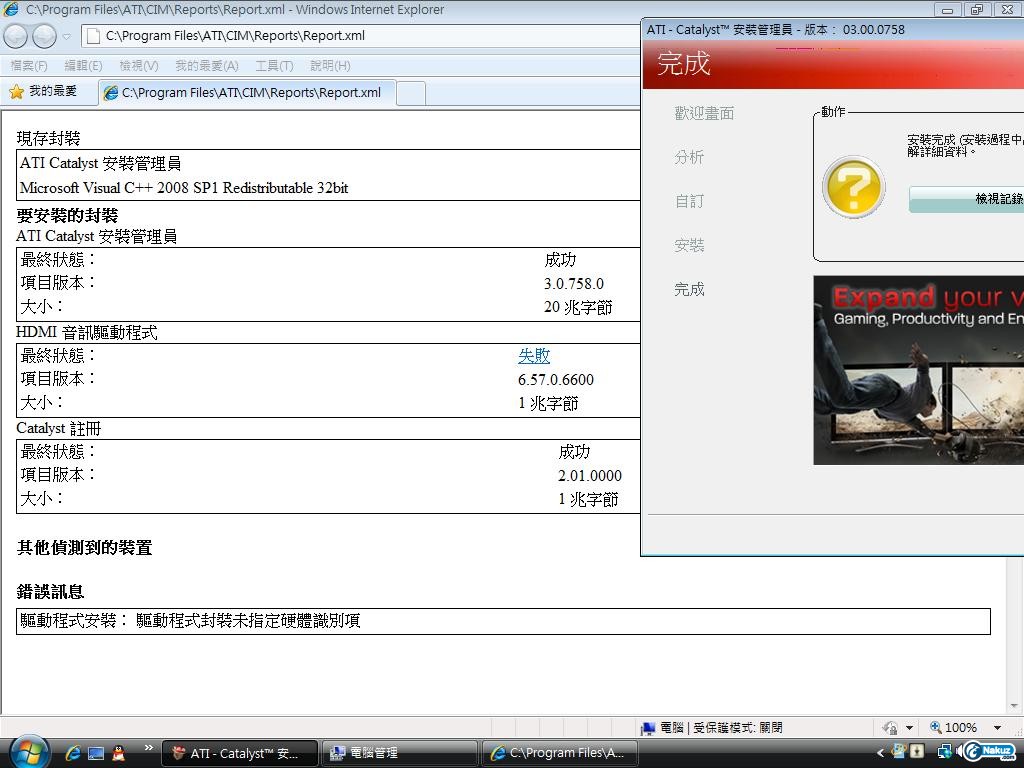Open the 檔案(F) menu
The width and height of the screenshot is (1024, 768).
(29, 66)
